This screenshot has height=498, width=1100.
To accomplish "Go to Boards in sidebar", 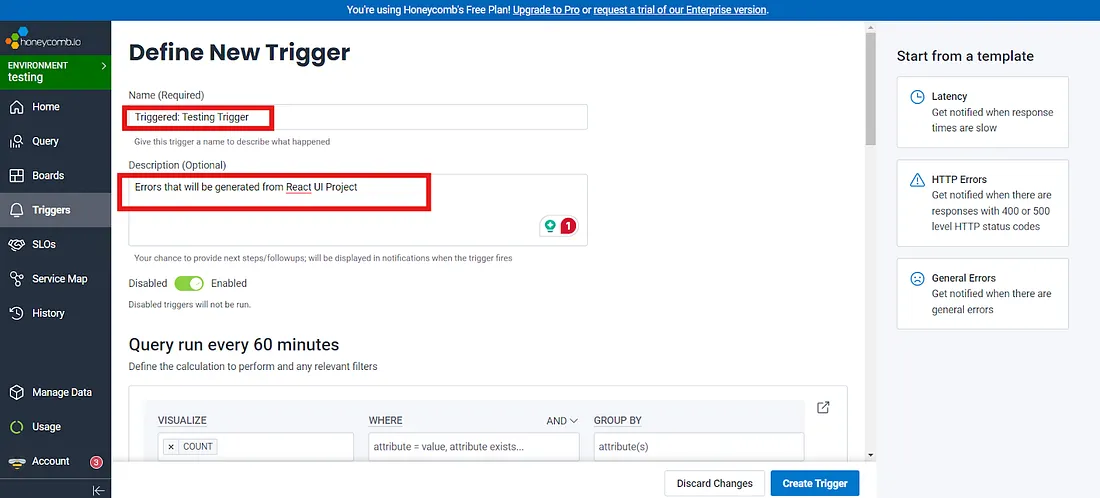I will coord(47,175).
